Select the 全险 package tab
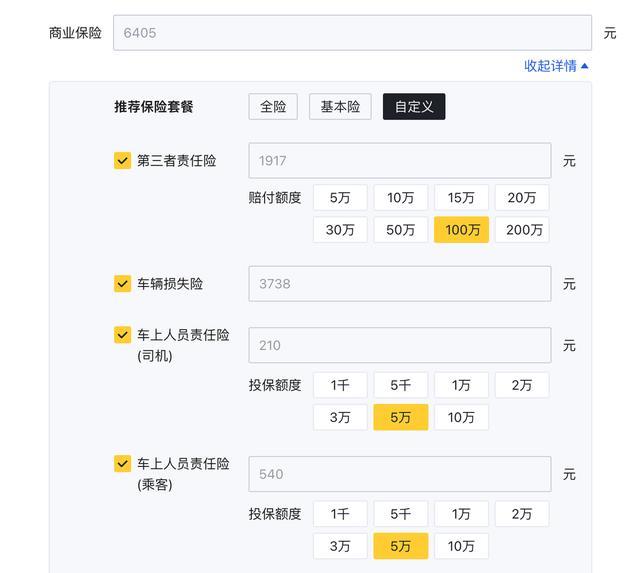This screenshot has width=640, height=573. coord(273,107)
